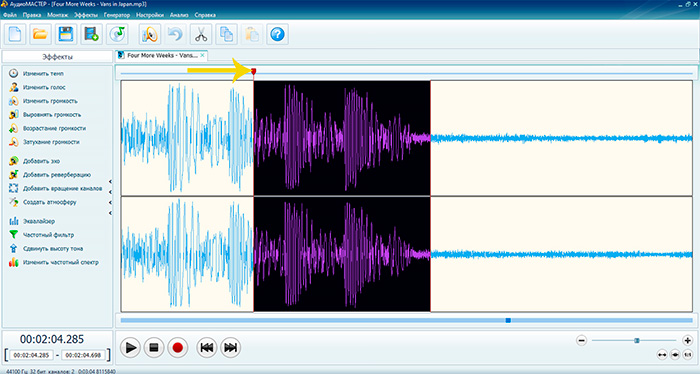
Task: Cut the selection with the scissors icon
Action: 201,34
